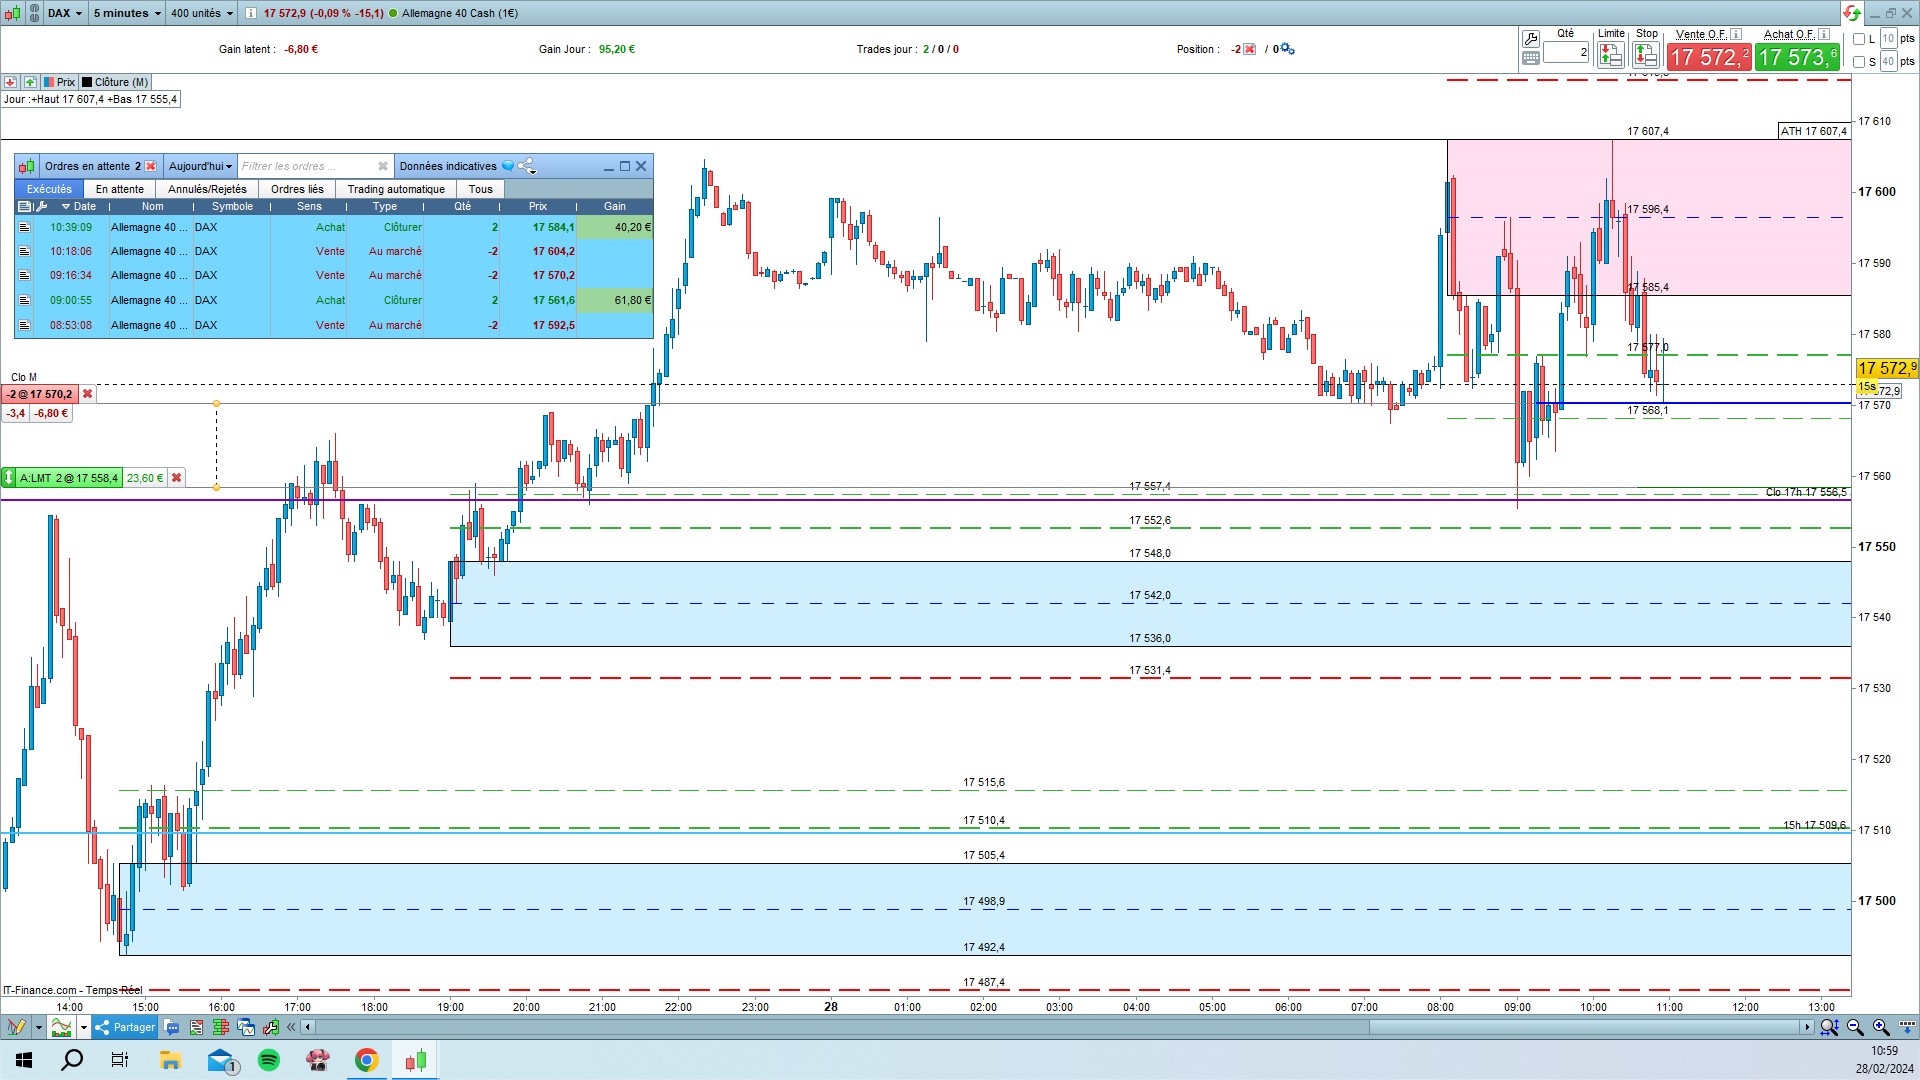Click zoom in magnifier icon

click(1881, 1027)
